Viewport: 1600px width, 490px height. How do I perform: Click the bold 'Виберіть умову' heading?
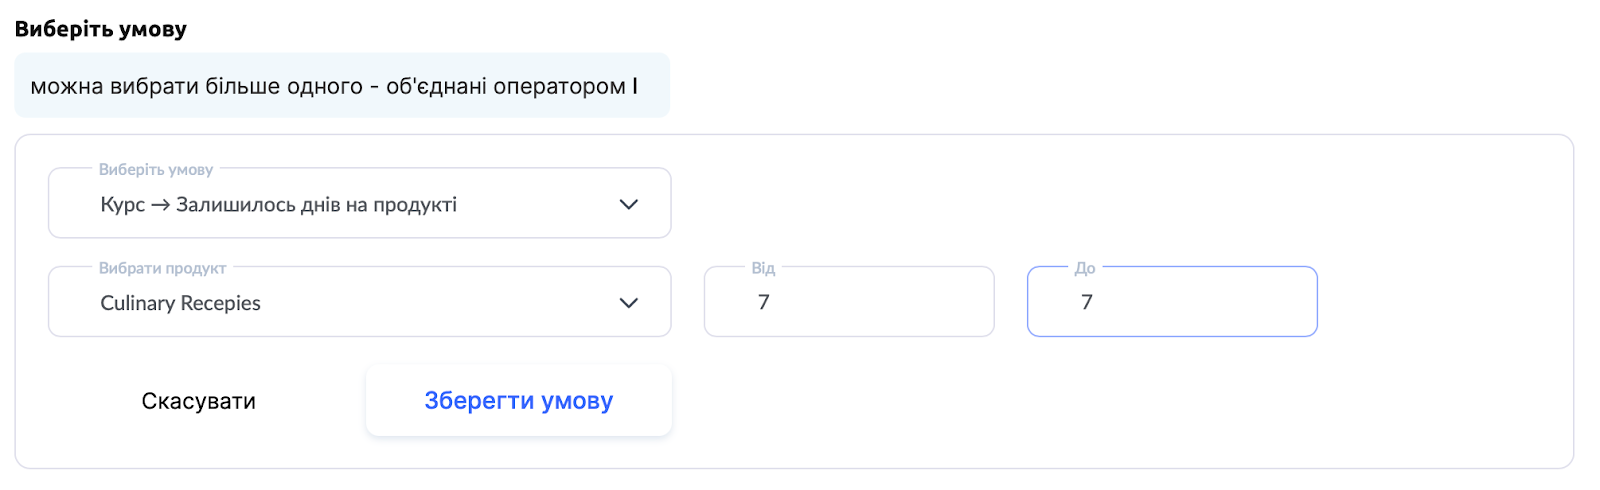click(101, 29)
